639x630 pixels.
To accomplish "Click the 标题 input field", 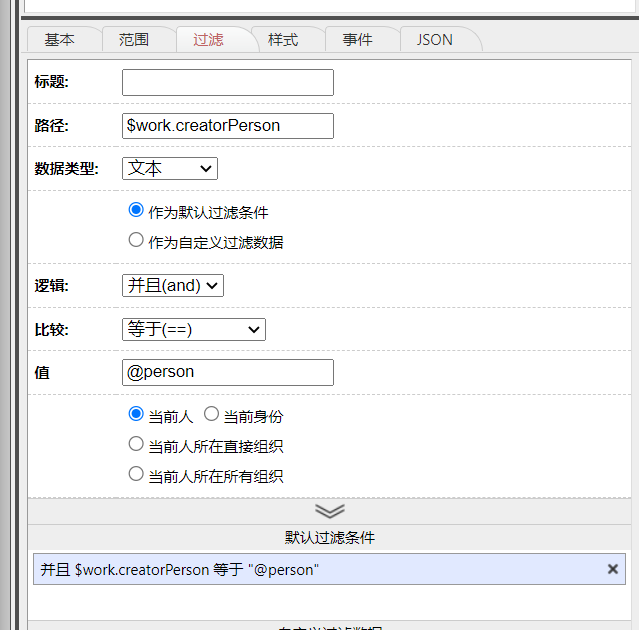I will [x=228, y=82].
